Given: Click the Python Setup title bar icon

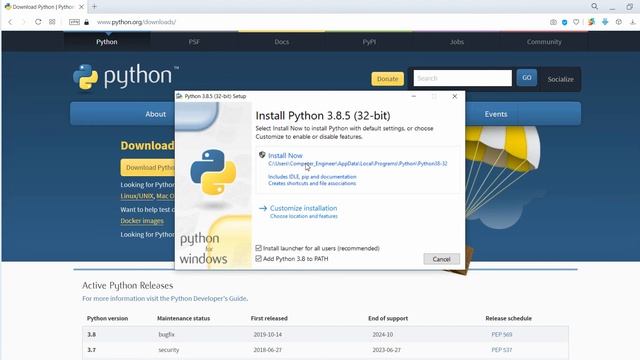Looking at the screenshot, I should pos(179,96).
